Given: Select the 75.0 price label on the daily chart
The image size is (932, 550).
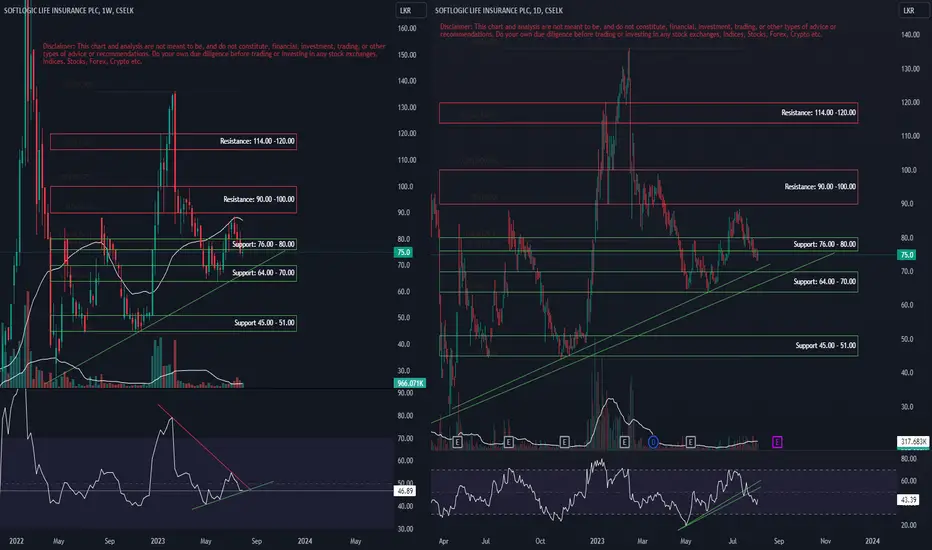Looking at the screenshot, I should pos(906,254).
